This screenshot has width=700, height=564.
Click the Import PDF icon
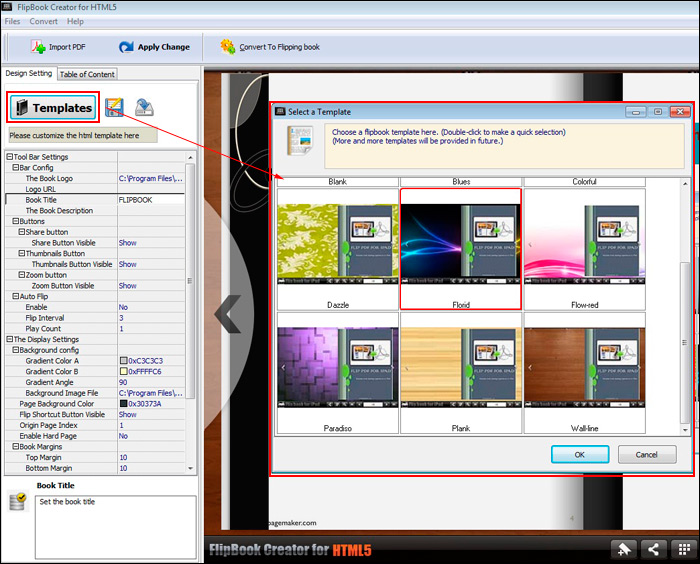click(x=38, y=46)
